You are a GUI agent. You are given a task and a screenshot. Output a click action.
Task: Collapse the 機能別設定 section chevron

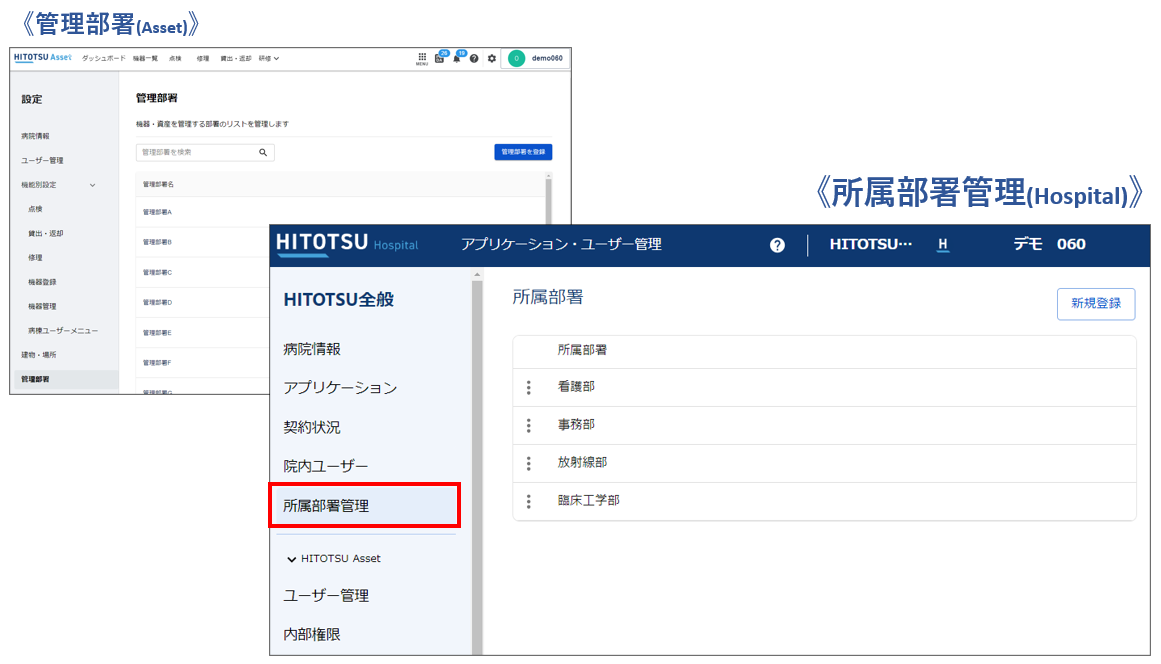tap(93, 185)
